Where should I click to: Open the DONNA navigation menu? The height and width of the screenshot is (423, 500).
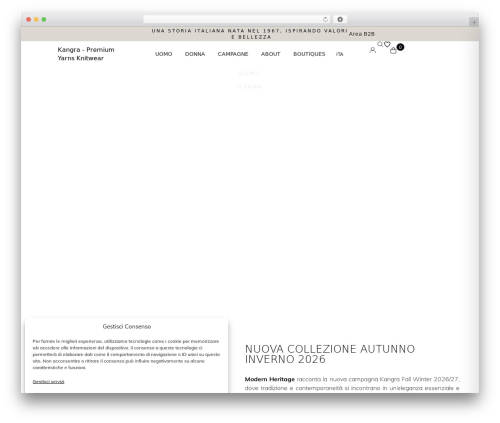tap(195, 54)
